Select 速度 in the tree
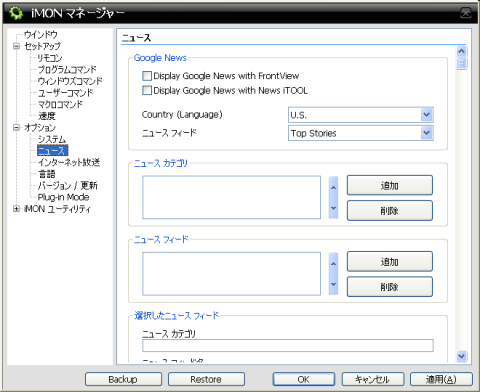 coord(47,116)
